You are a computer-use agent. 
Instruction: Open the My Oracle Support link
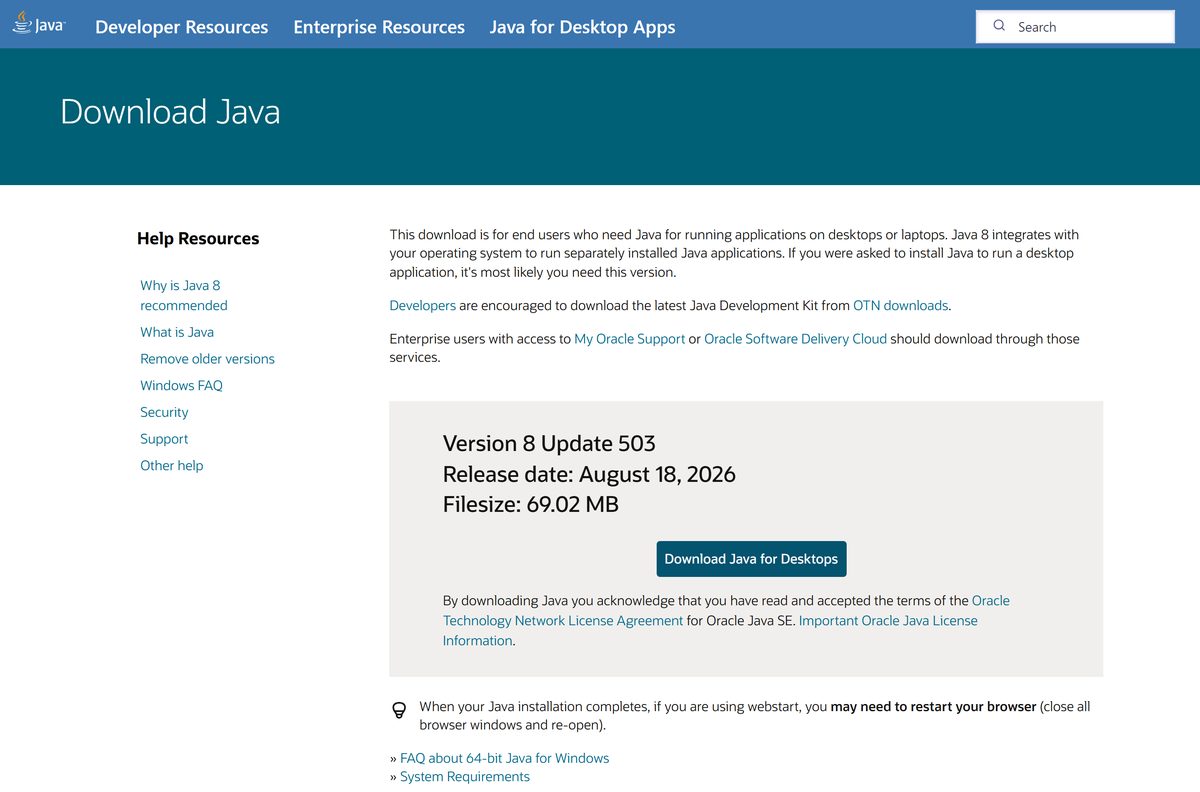click(629, 339)
